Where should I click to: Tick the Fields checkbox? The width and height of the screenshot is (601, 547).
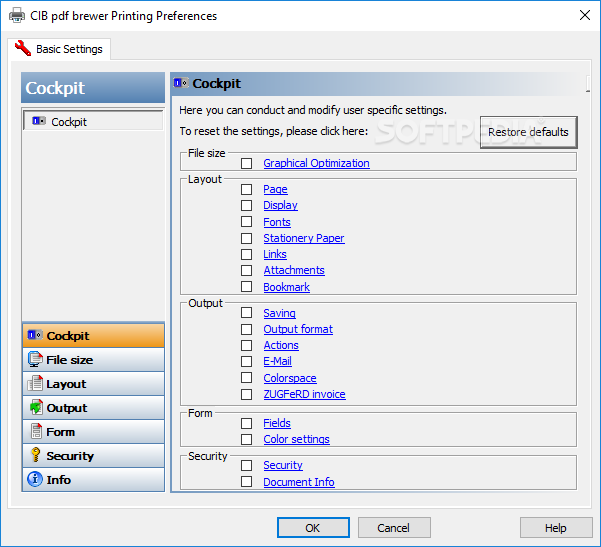point(246,424)
